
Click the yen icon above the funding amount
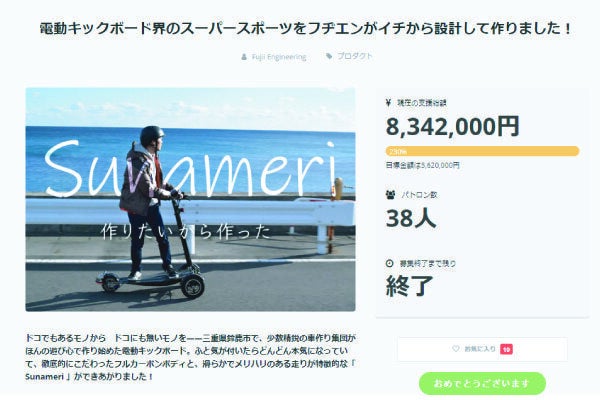[x=388, y=102]
